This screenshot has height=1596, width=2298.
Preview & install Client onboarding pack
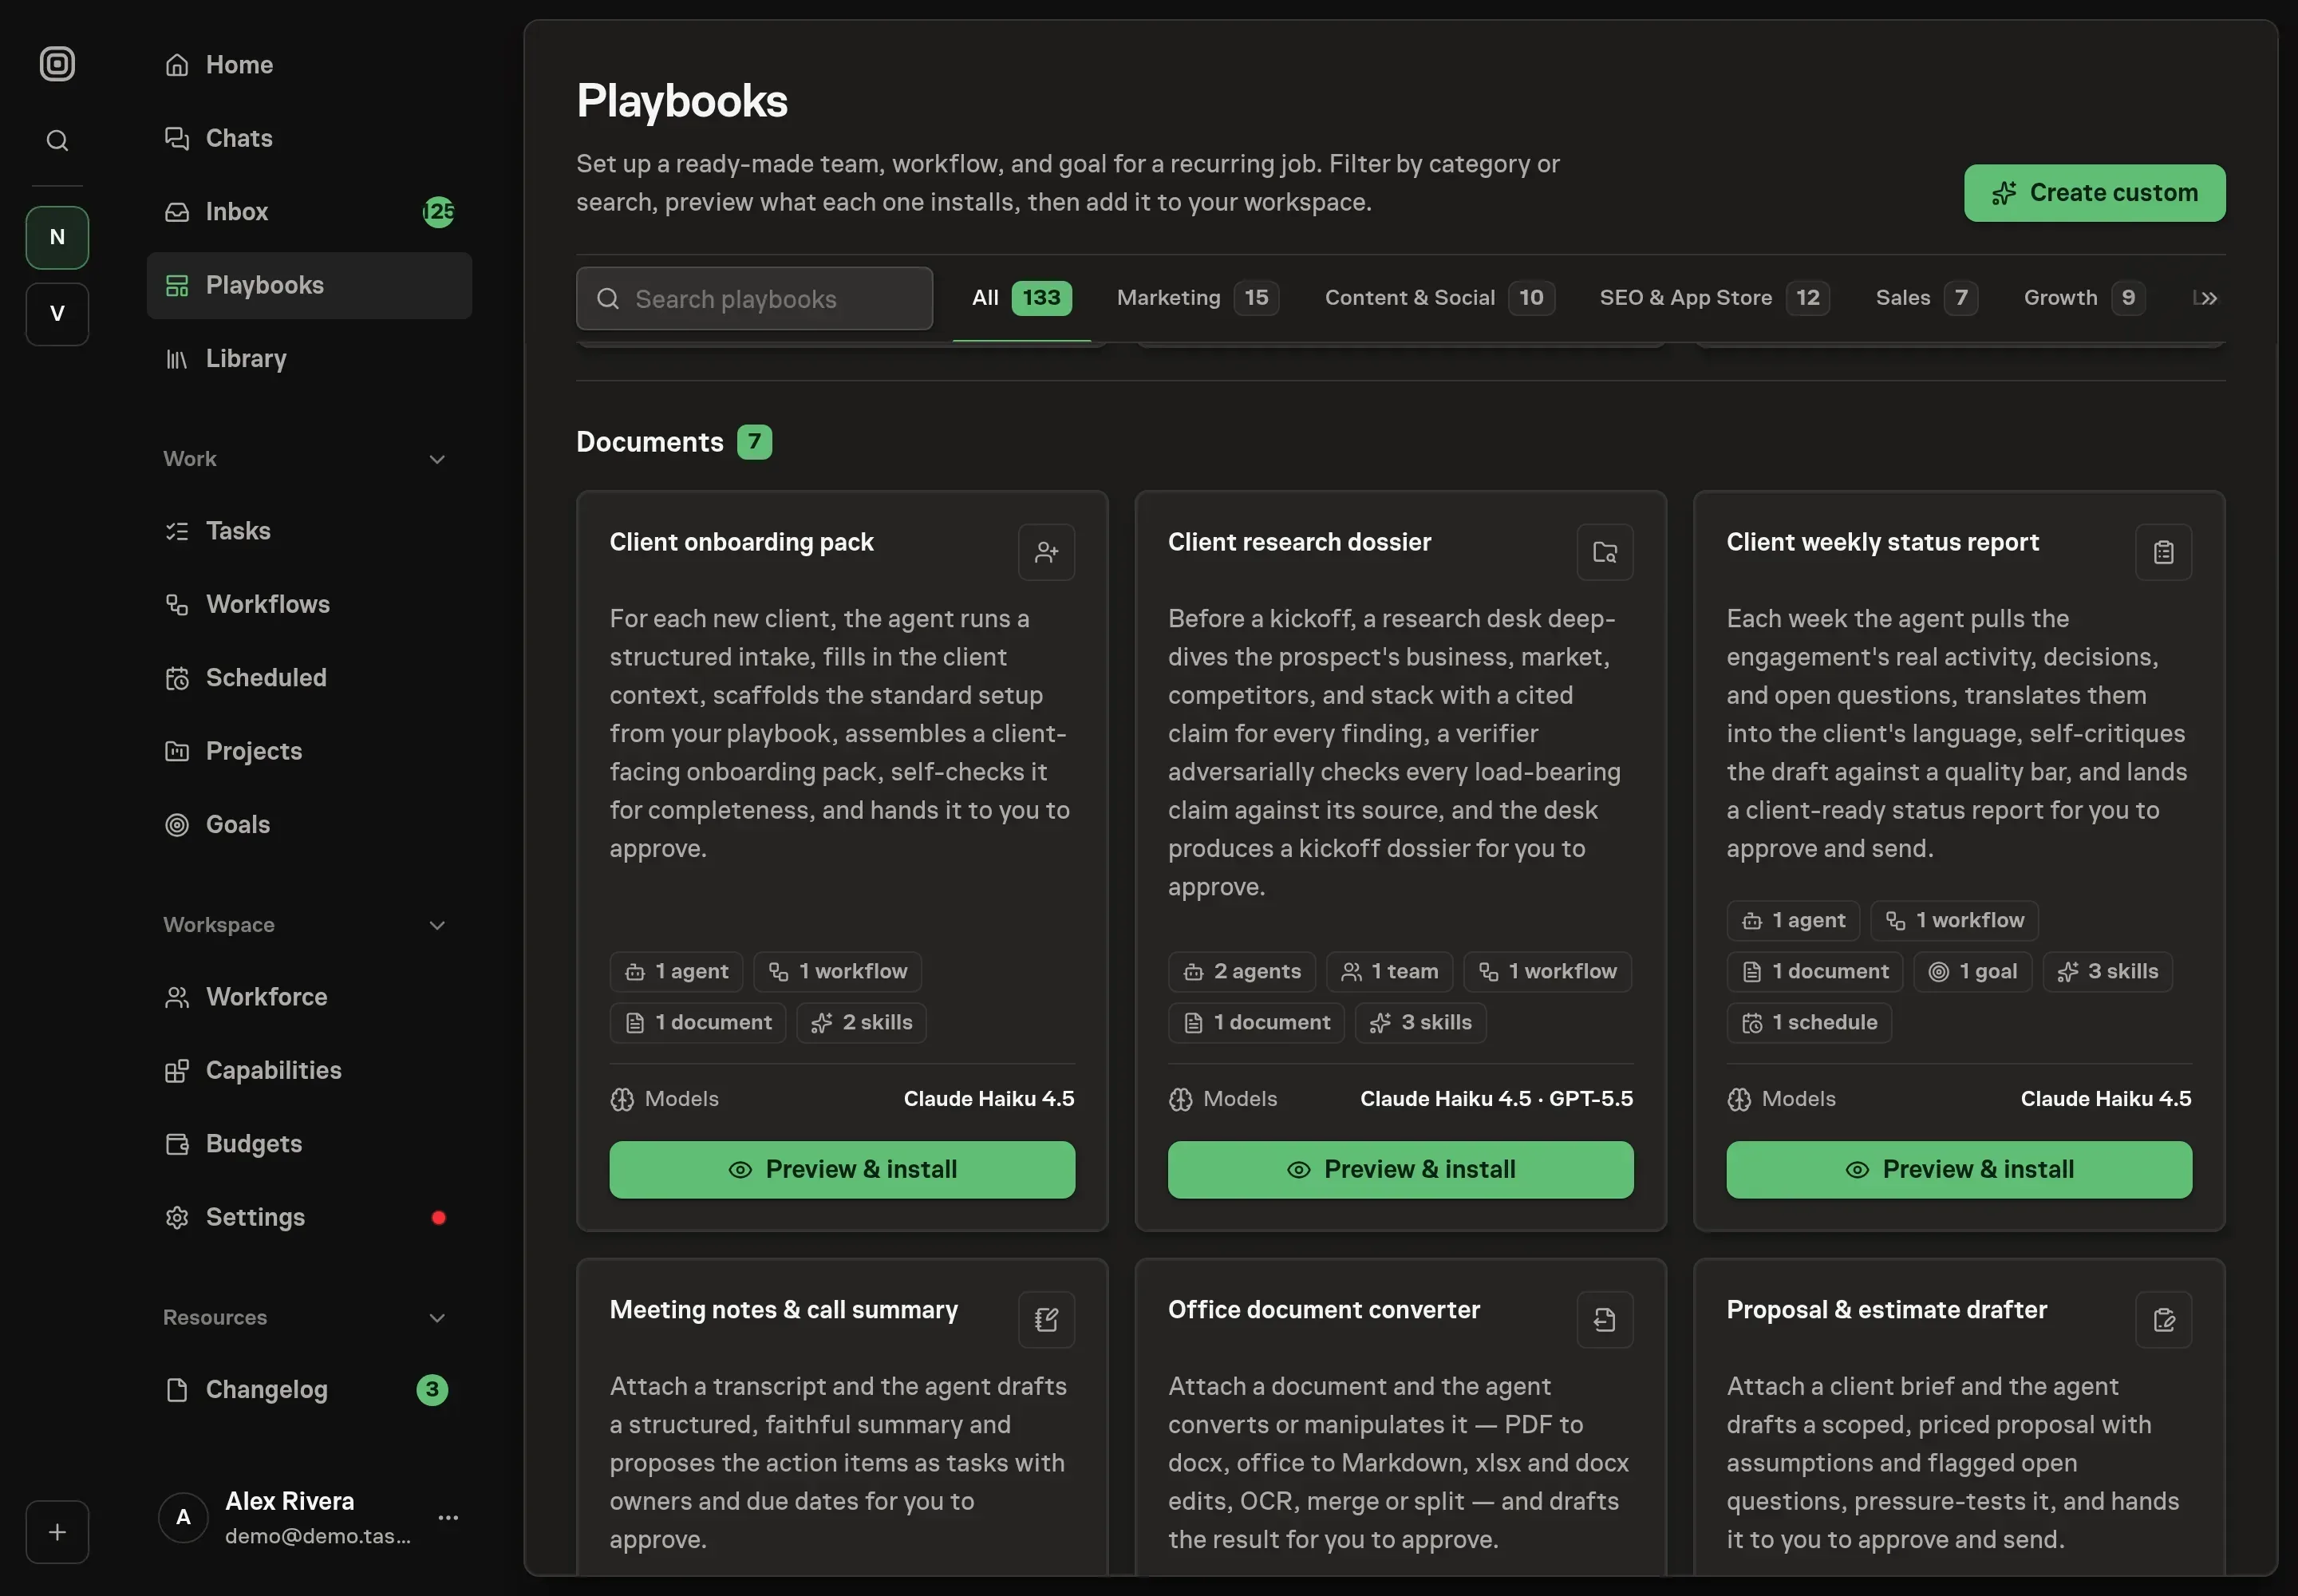click(x=842, y=1170)
